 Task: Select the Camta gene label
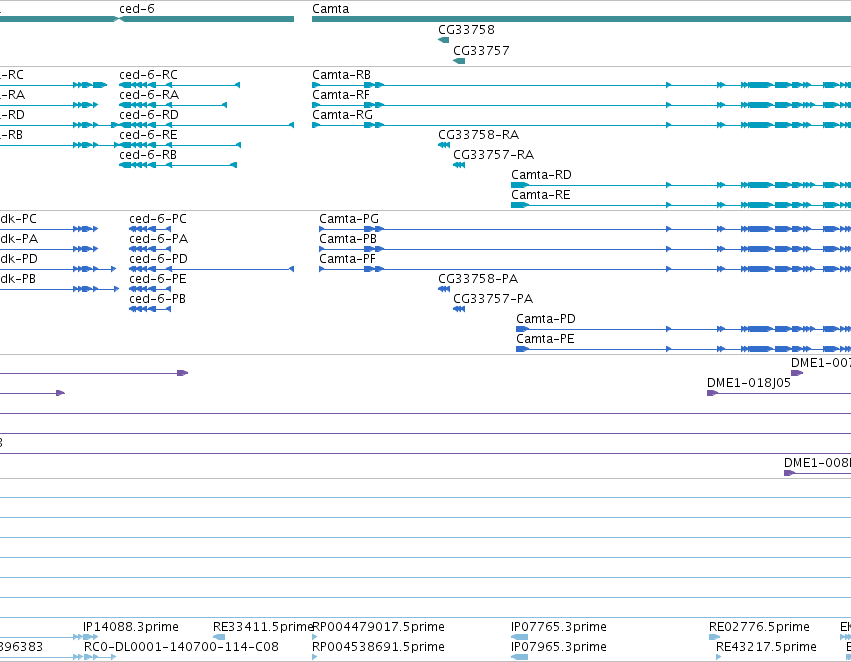[331, 9]
